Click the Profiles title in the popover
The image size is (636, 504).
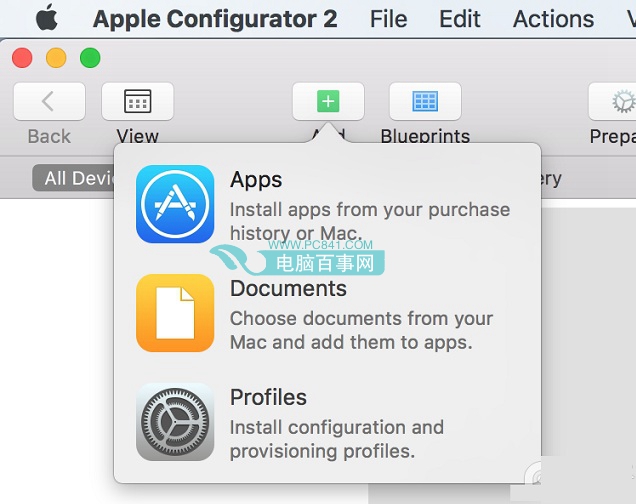coord(268,398)
